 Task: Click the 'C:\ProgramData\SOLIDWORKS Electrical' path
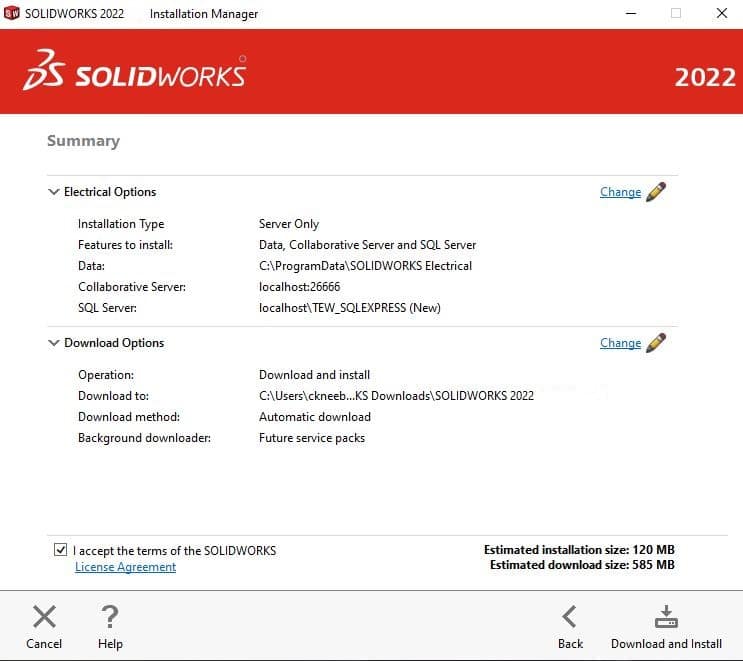click(365, 266)
